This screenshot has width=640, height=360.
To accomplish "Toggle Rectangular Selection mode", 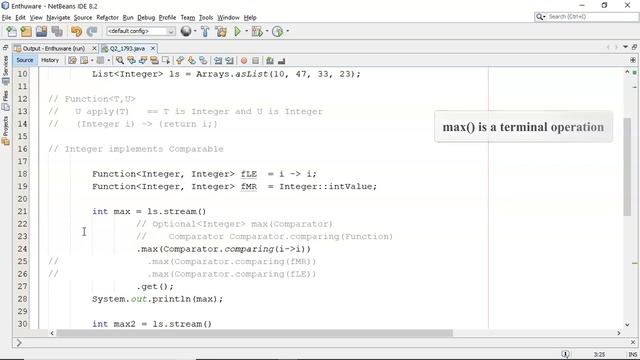I will click(166, 60).
